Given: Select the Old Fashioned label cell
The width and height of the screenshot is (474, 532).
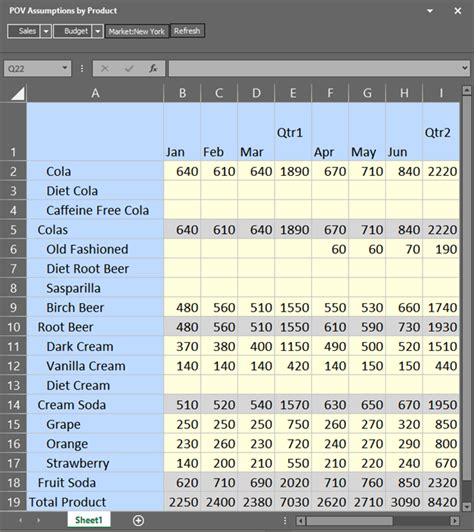Looking at the screenshot, I should (95, 249).
